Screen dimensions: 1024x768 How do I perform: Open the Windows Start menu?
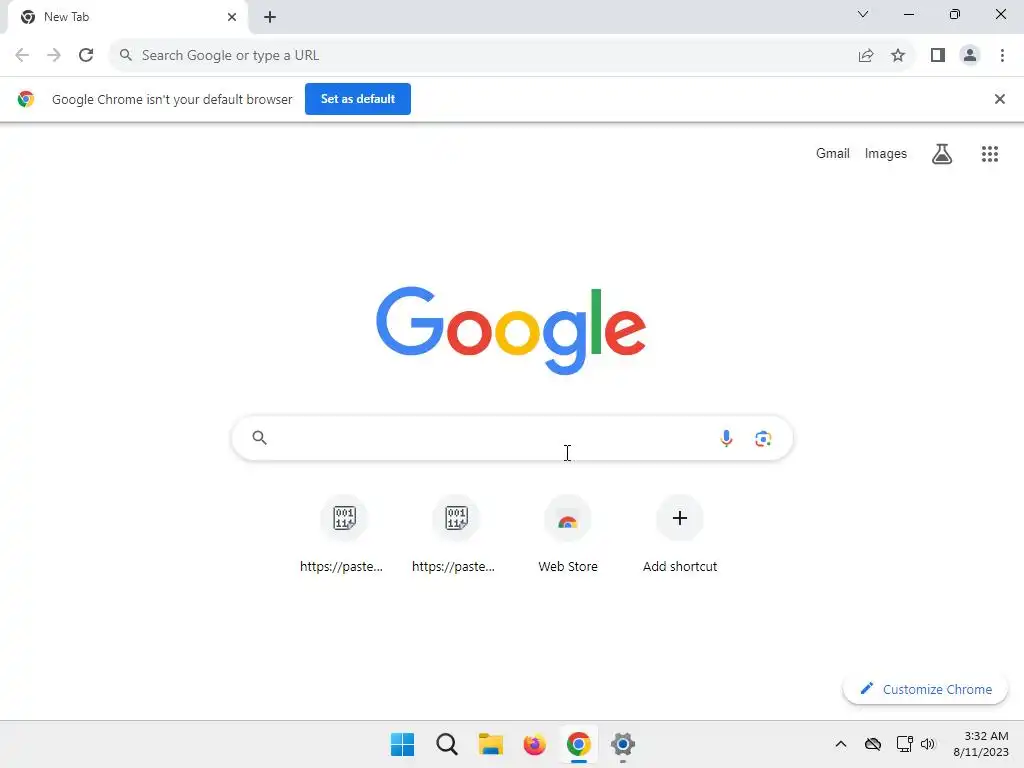pos(402,744)
